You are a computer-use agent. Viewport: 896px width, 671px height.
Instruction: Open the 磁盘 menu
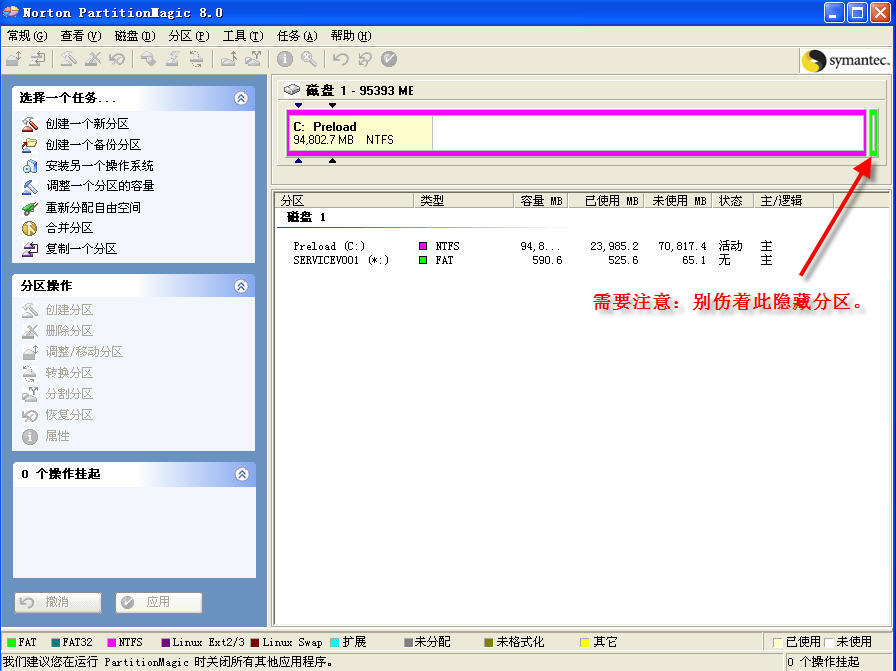coord(135,36)
